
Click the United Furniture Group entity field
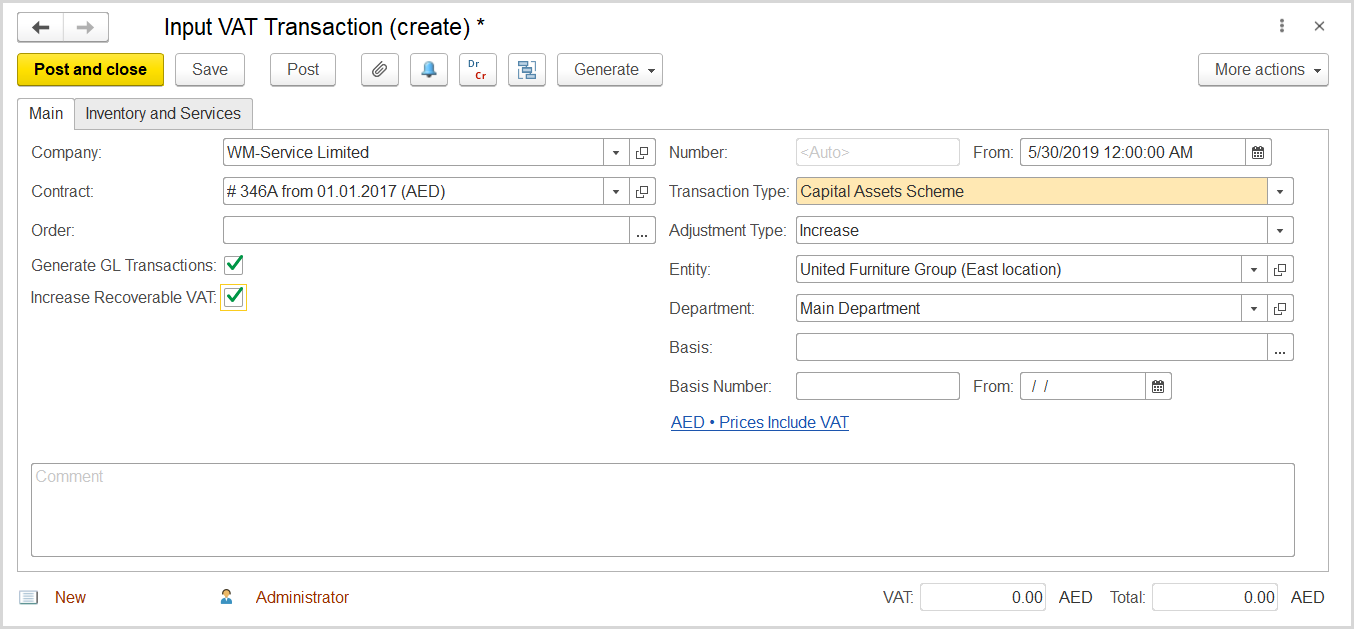(1019, 270)
